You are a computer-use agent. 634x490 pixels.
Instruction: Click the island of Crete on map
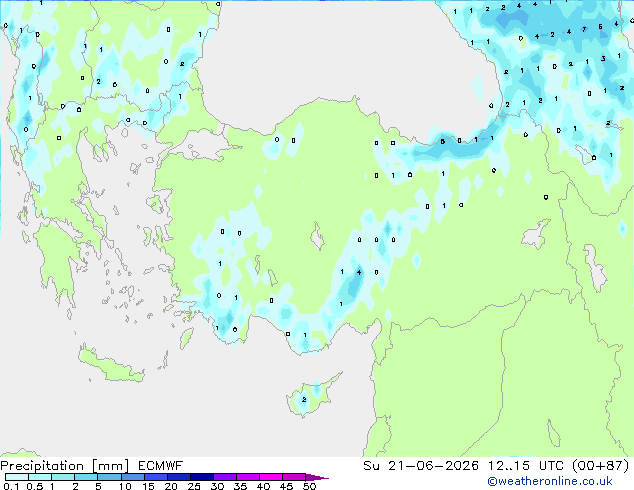tap(111, 364)
